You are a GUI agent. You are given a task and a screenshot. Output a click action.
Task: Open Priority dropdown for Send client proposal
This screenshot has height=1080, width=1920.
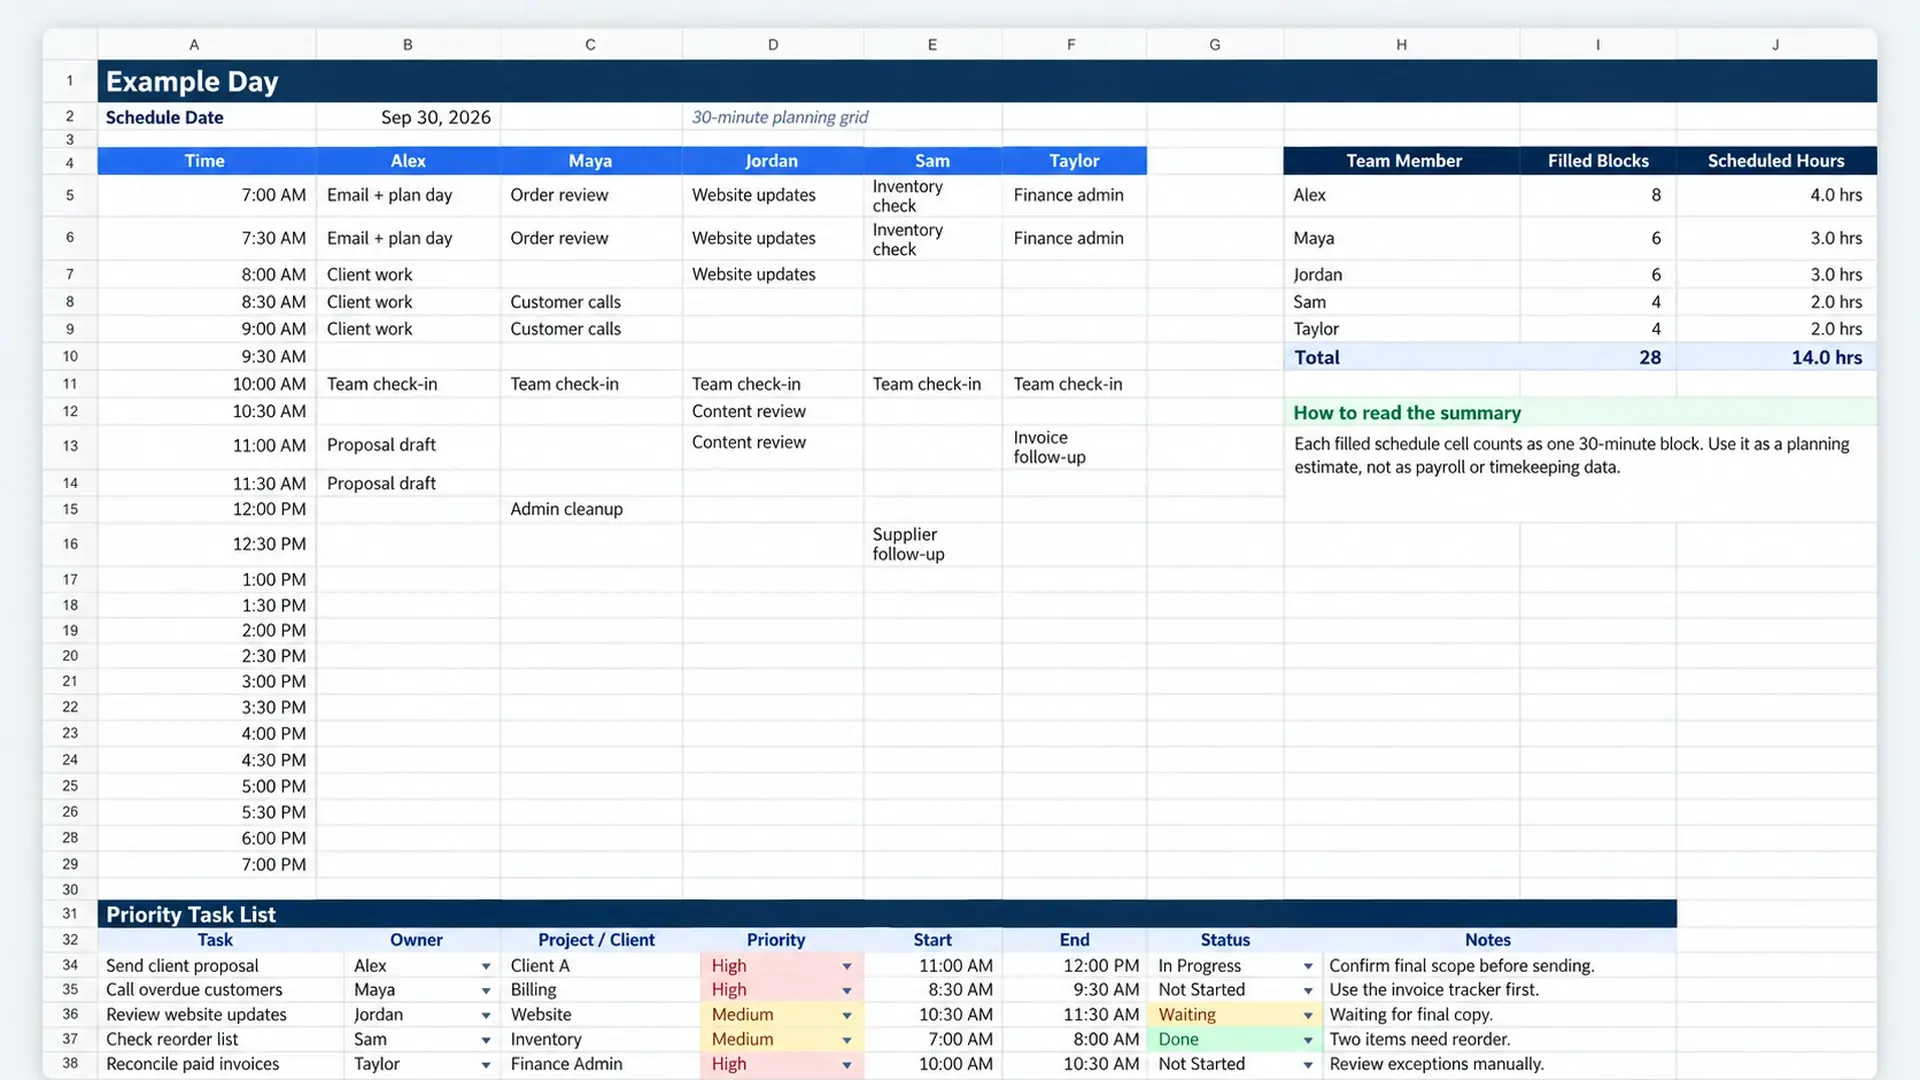click(847, 966)
